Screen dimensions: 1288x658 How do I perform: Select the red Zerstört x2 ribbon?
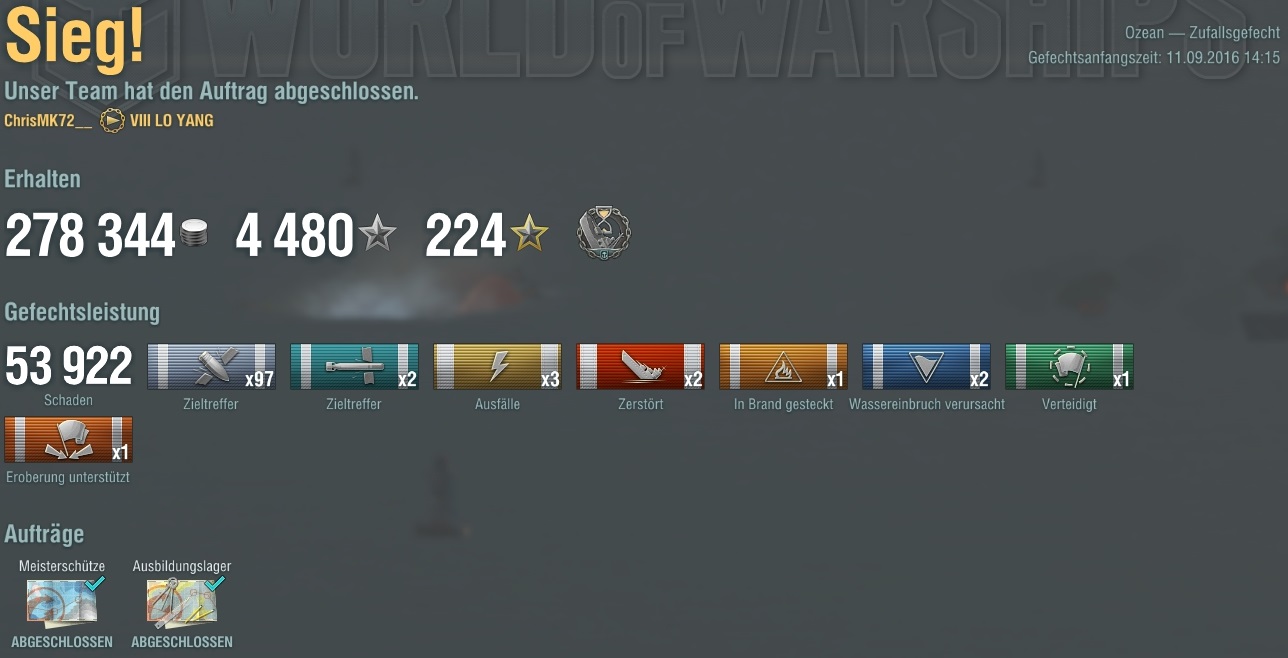[x=640, y=366]
